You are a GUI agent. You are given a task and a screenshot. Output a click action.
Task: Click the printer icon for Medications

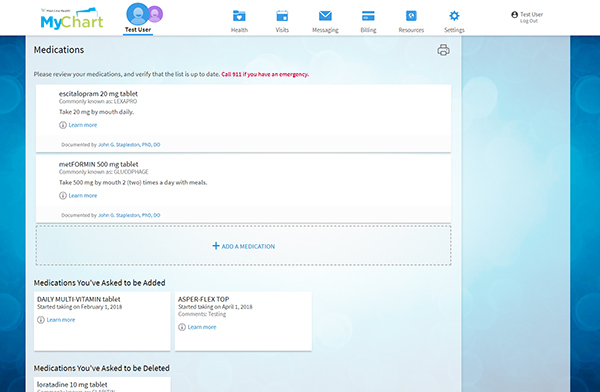[443, 50]
